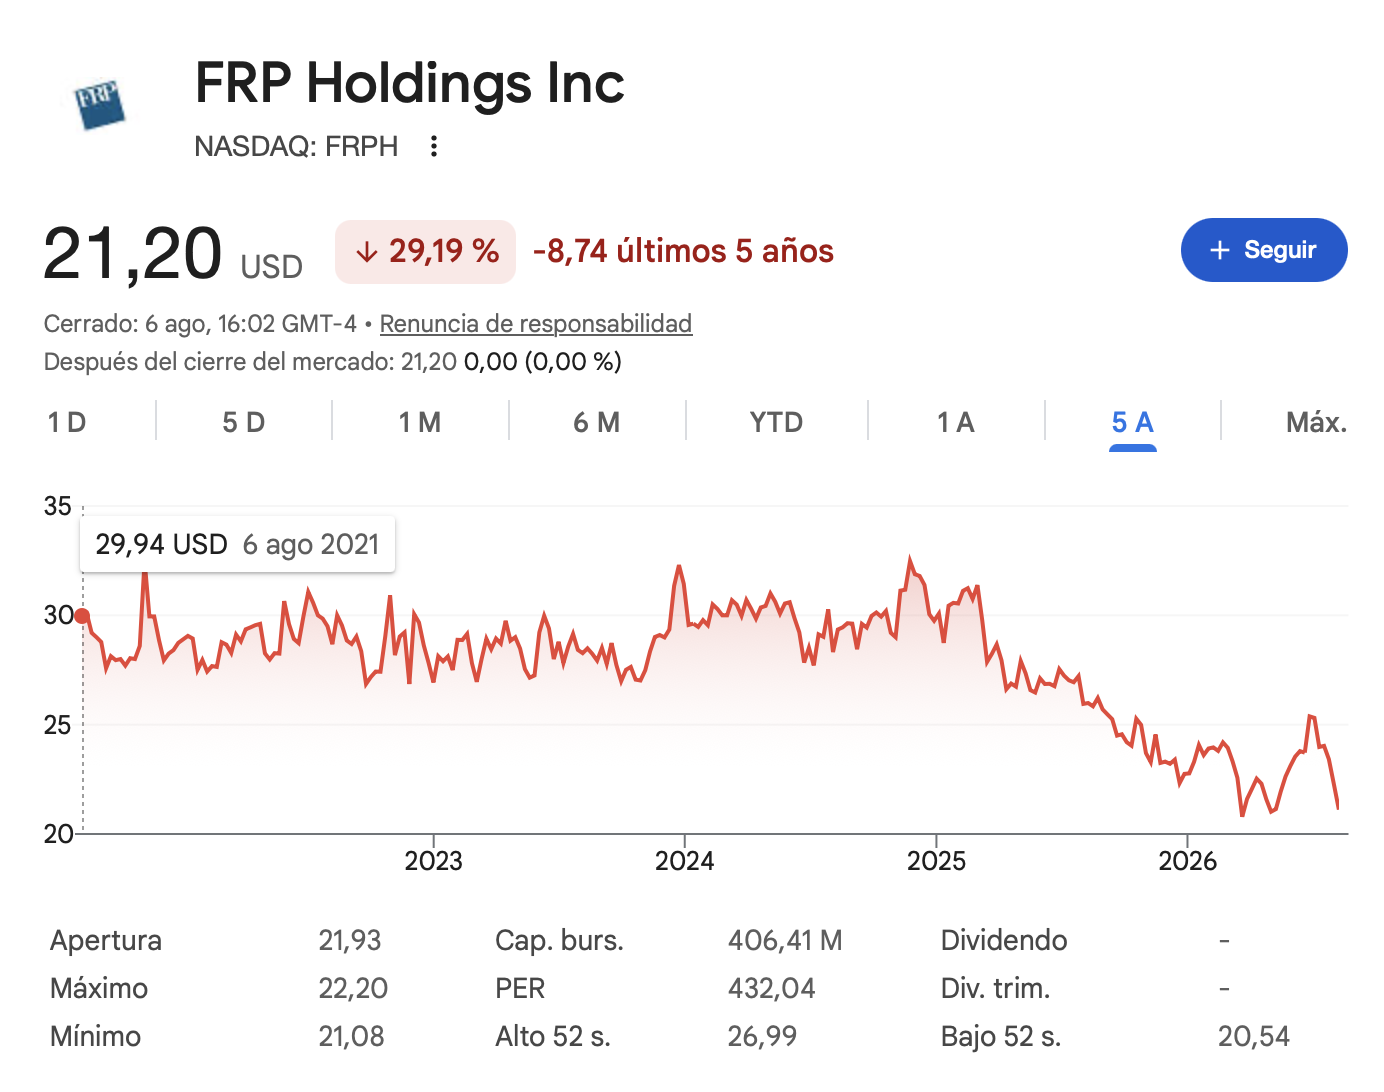1384x1092 pixels.
Task: Show the 1 A one-year chart
Action: tap(956, 422)
